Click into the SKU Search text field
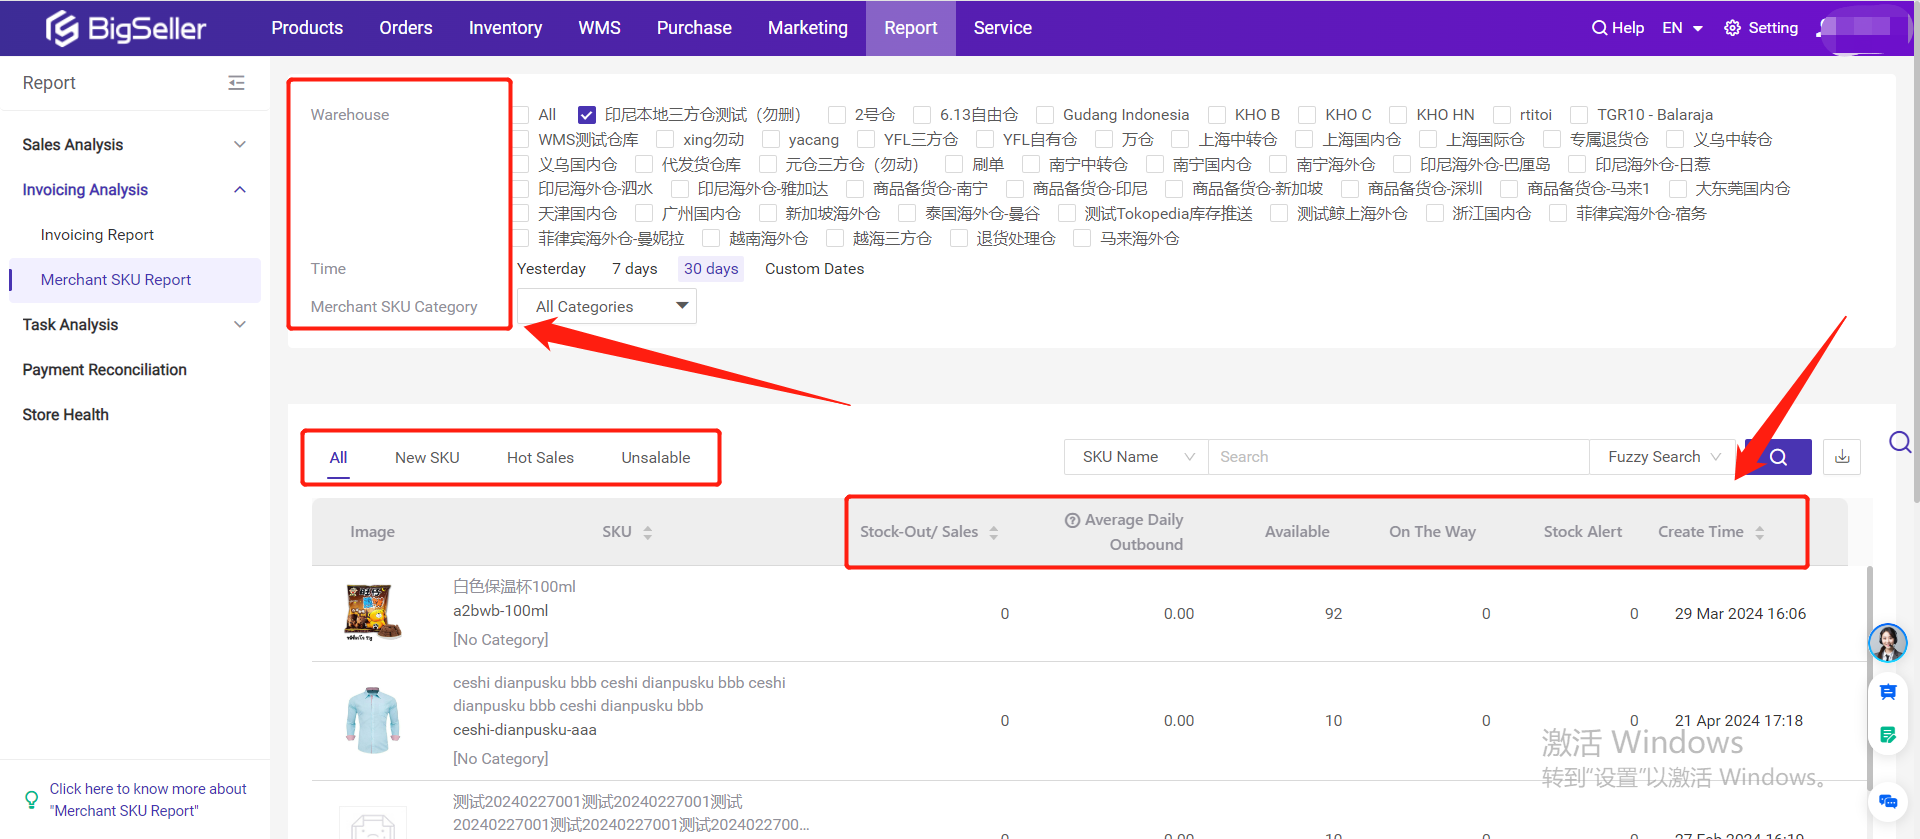 [x=1397, y=457]
